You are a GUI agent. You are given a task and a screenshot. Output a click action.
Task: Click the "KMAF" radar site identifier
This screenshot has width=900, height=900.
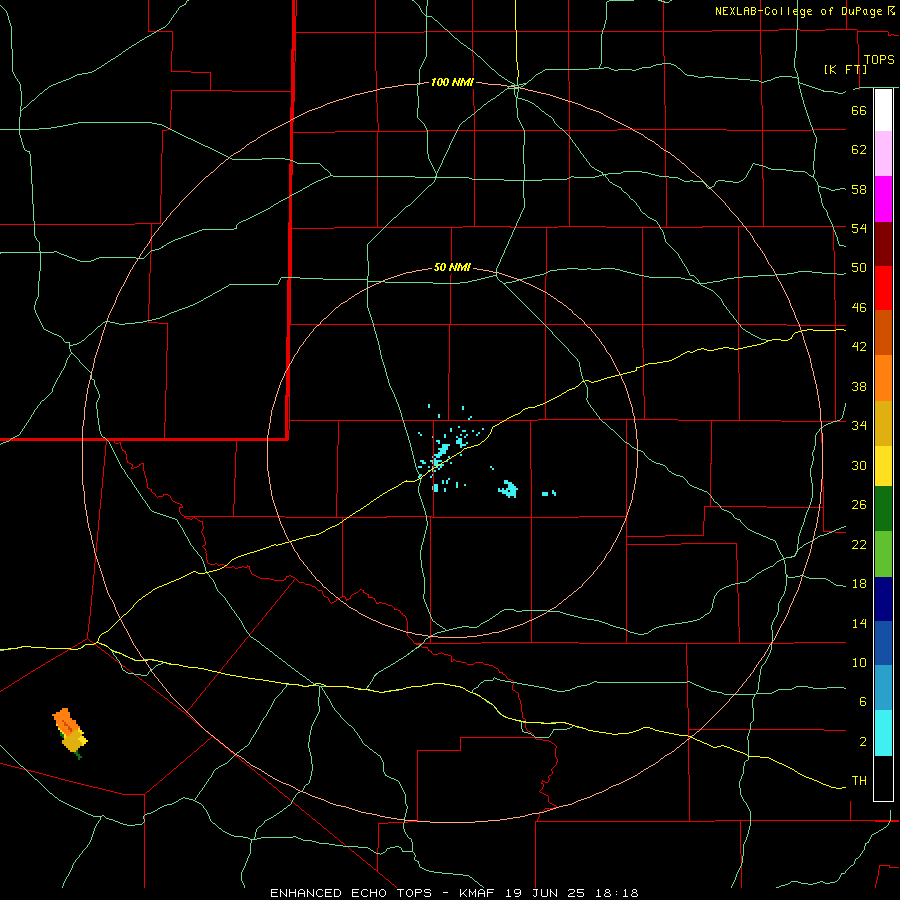coord(479,893)
